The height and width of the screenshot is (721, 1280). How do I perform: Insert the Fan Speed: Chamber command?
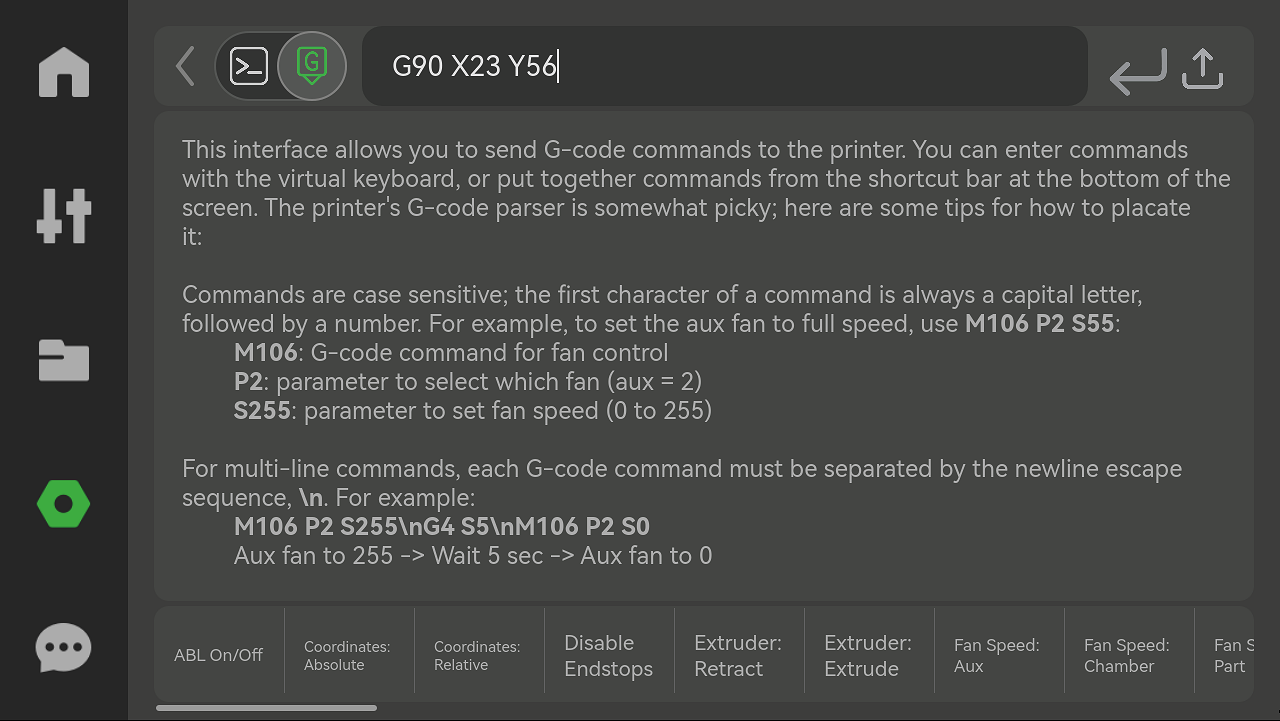pos(1128,655)
